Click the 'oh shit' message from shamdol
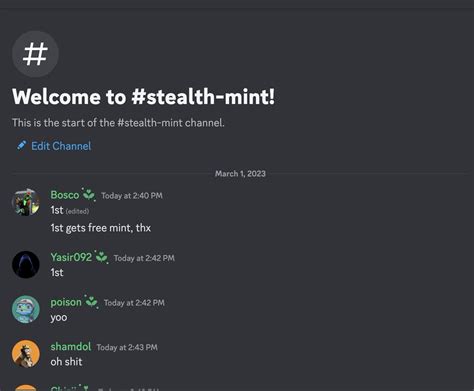Viewport: 474px width, 391px height. pos(66,362)
